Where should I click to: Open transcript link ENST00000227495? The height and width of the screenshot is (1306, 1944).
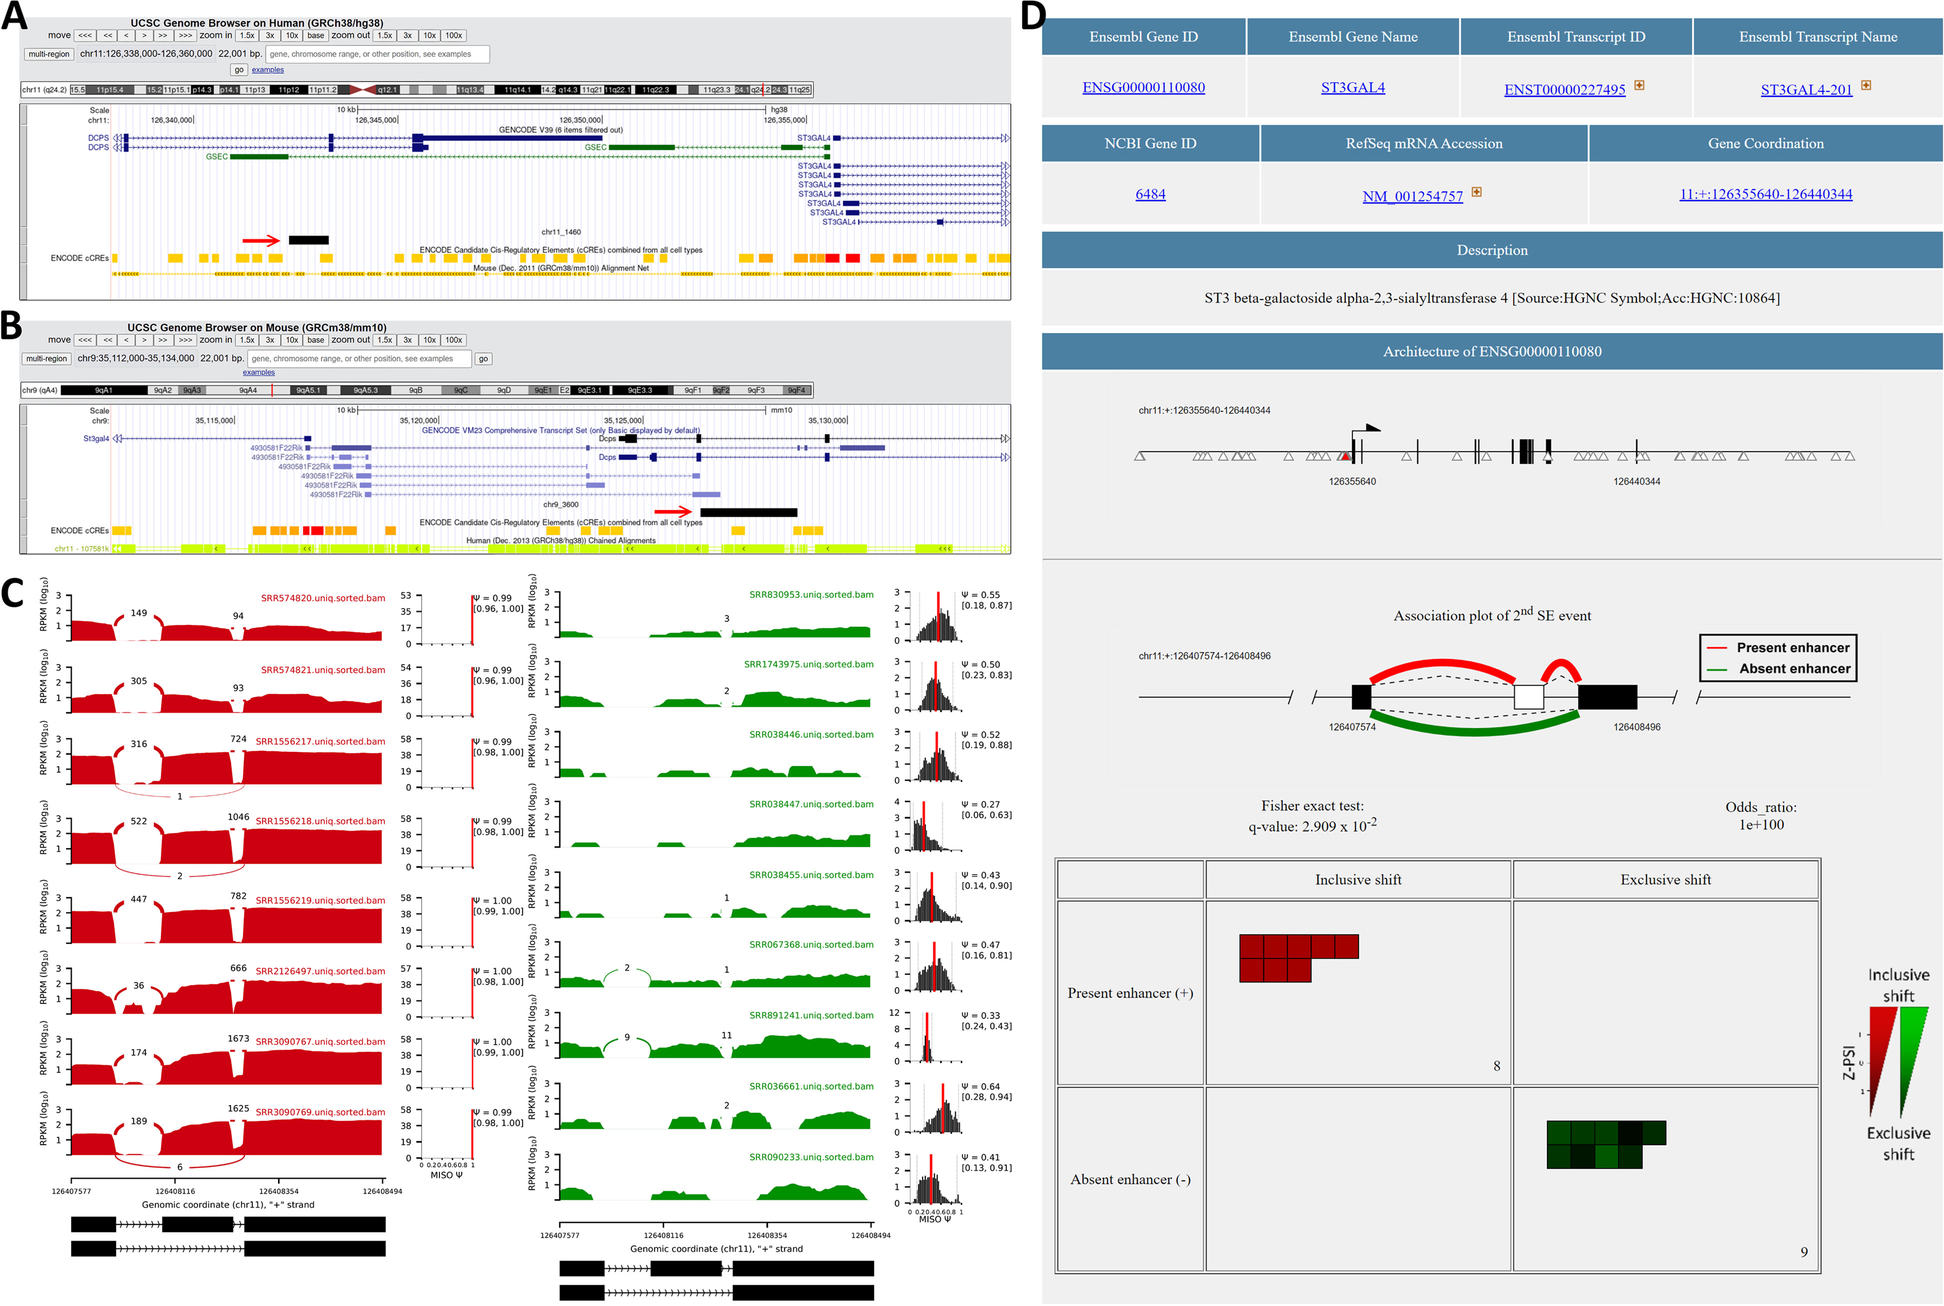(1564, 90)
